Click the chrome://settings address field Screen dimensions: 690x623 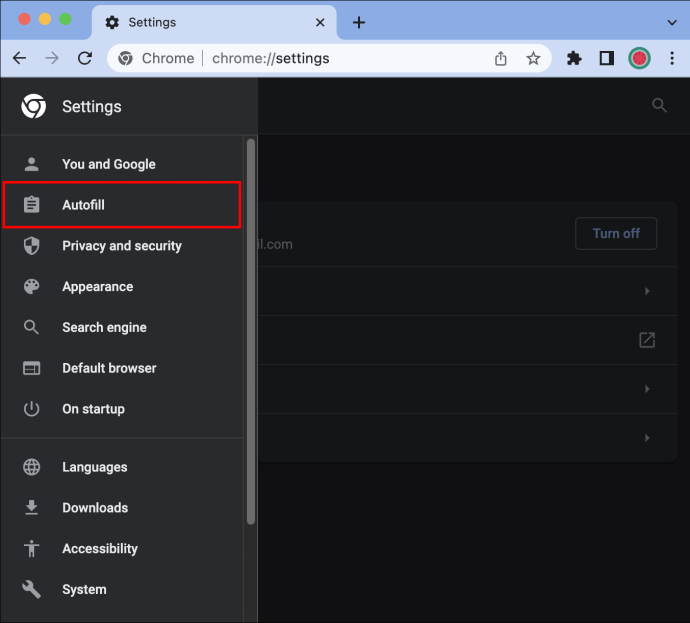pyautogui.click(x=329, y=58)
